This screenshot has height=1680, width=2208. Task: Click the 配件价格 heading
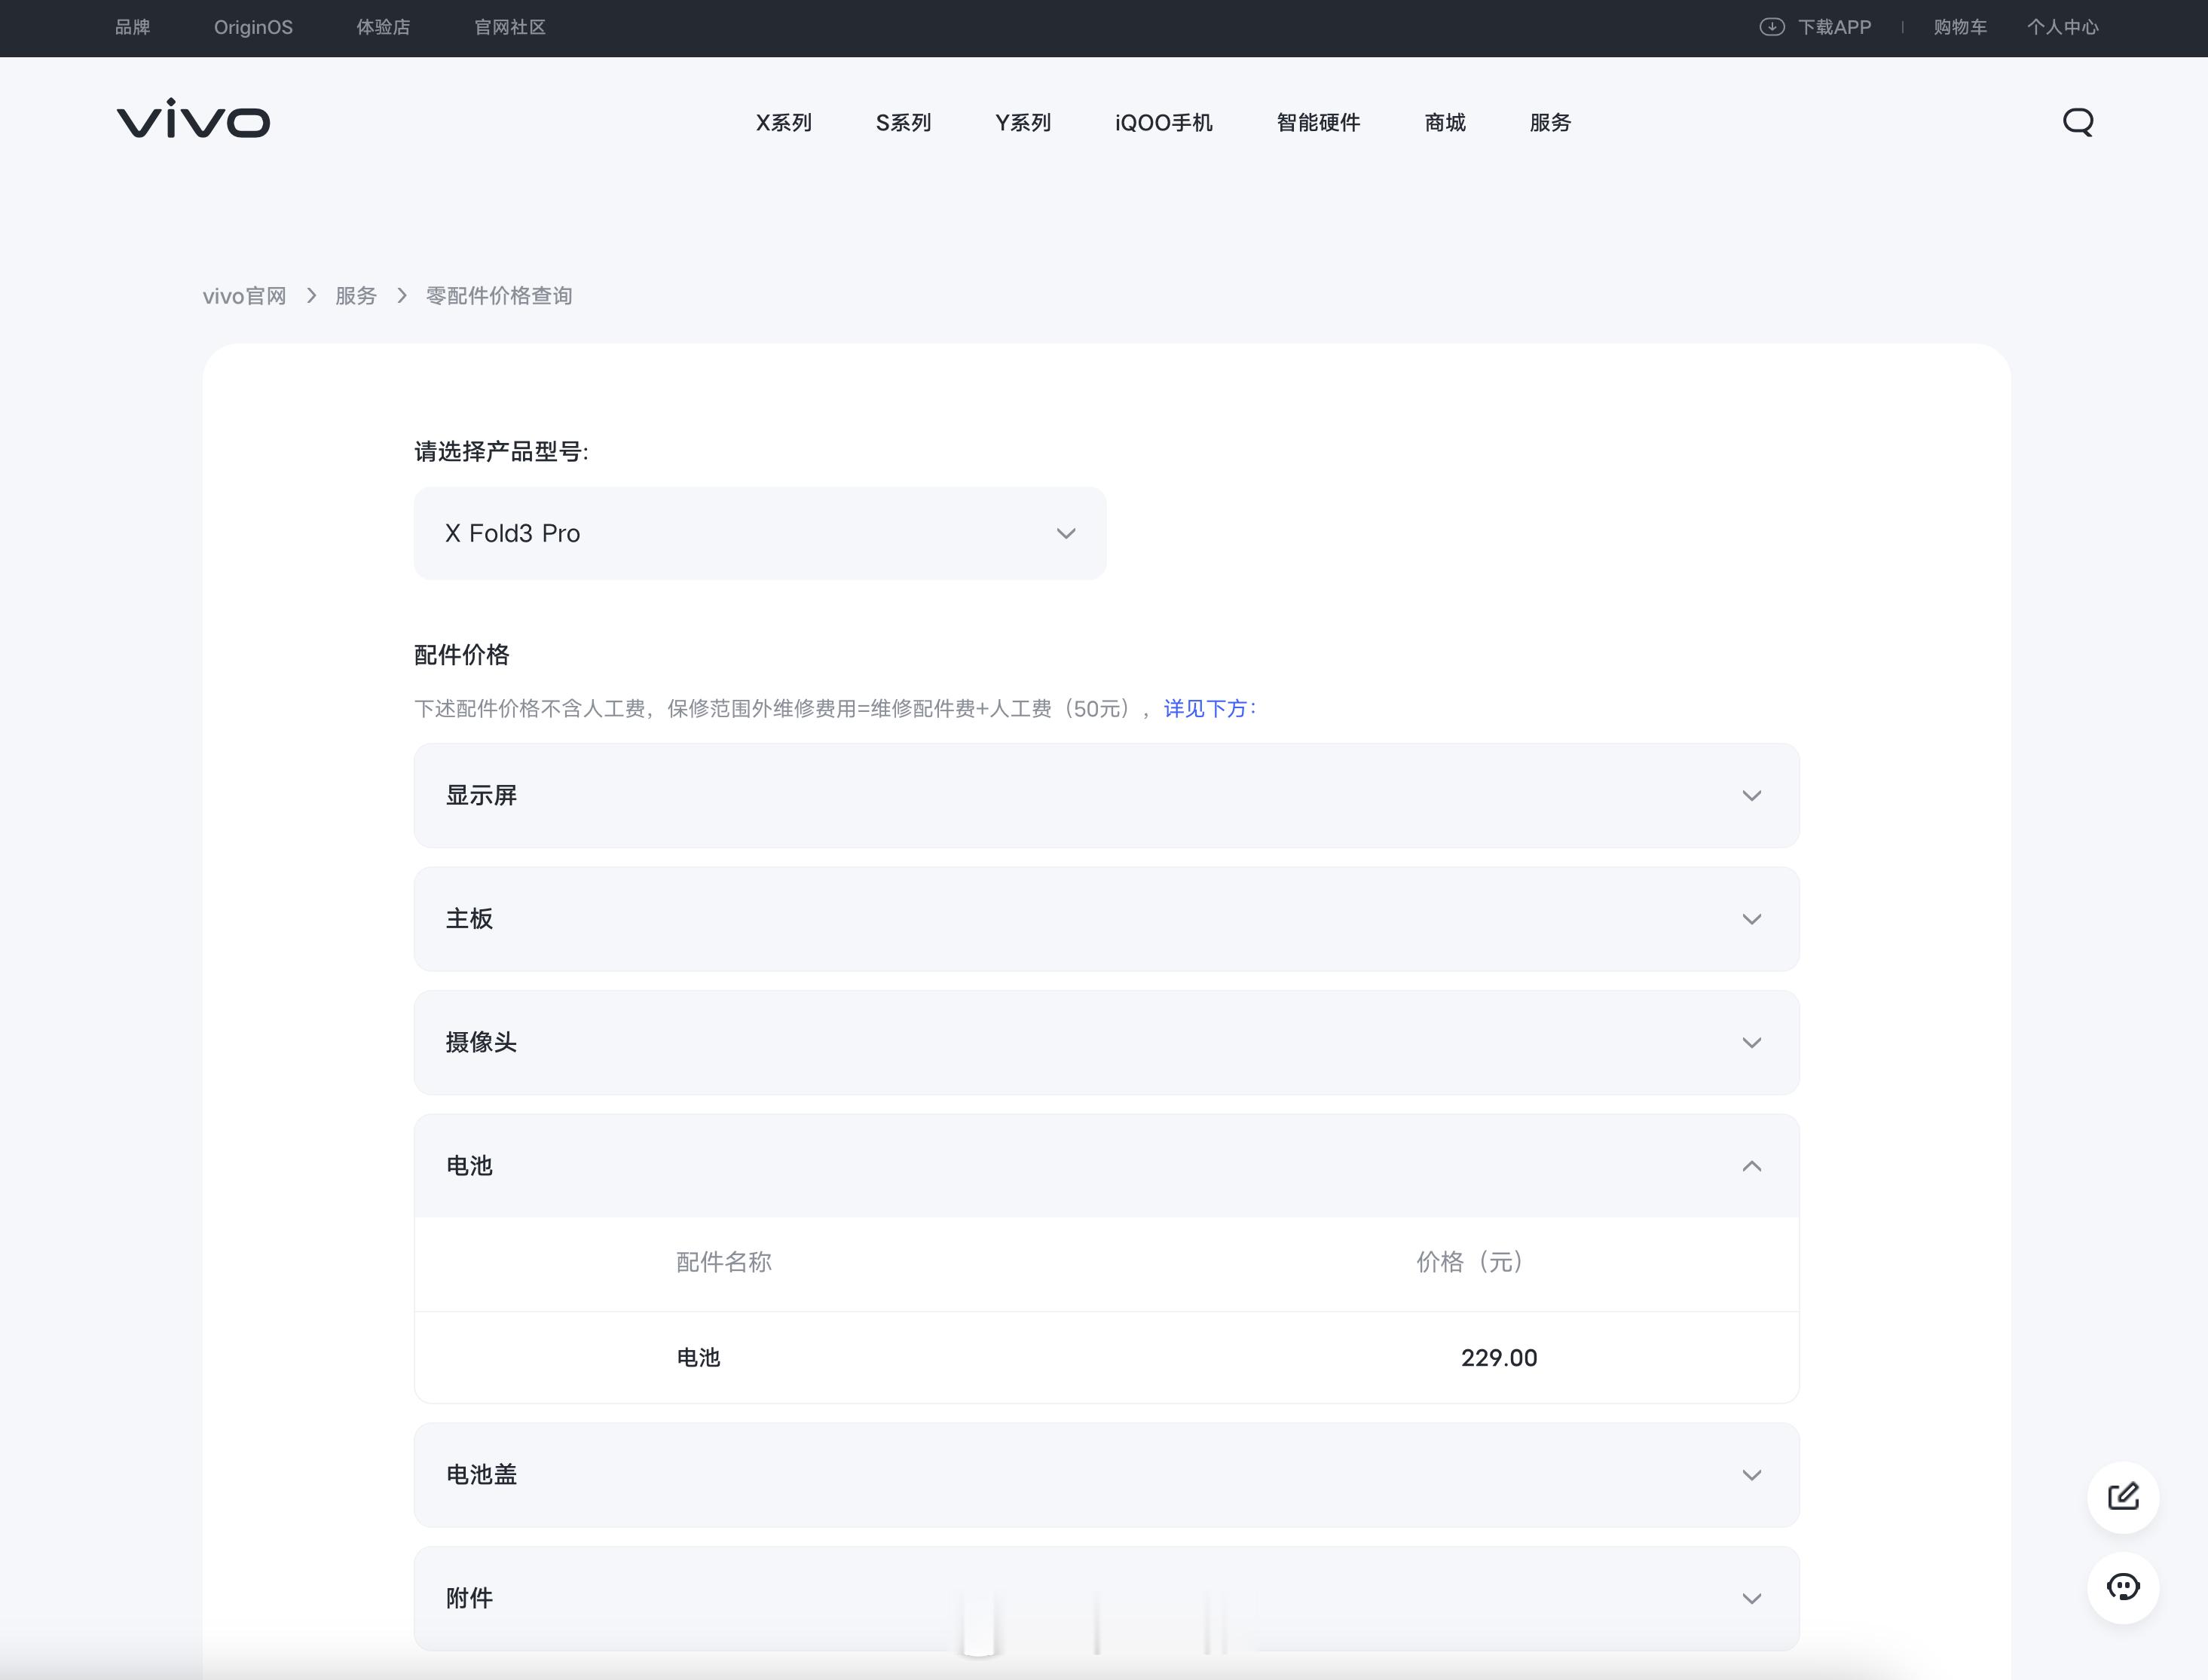[x=462, y=655]
